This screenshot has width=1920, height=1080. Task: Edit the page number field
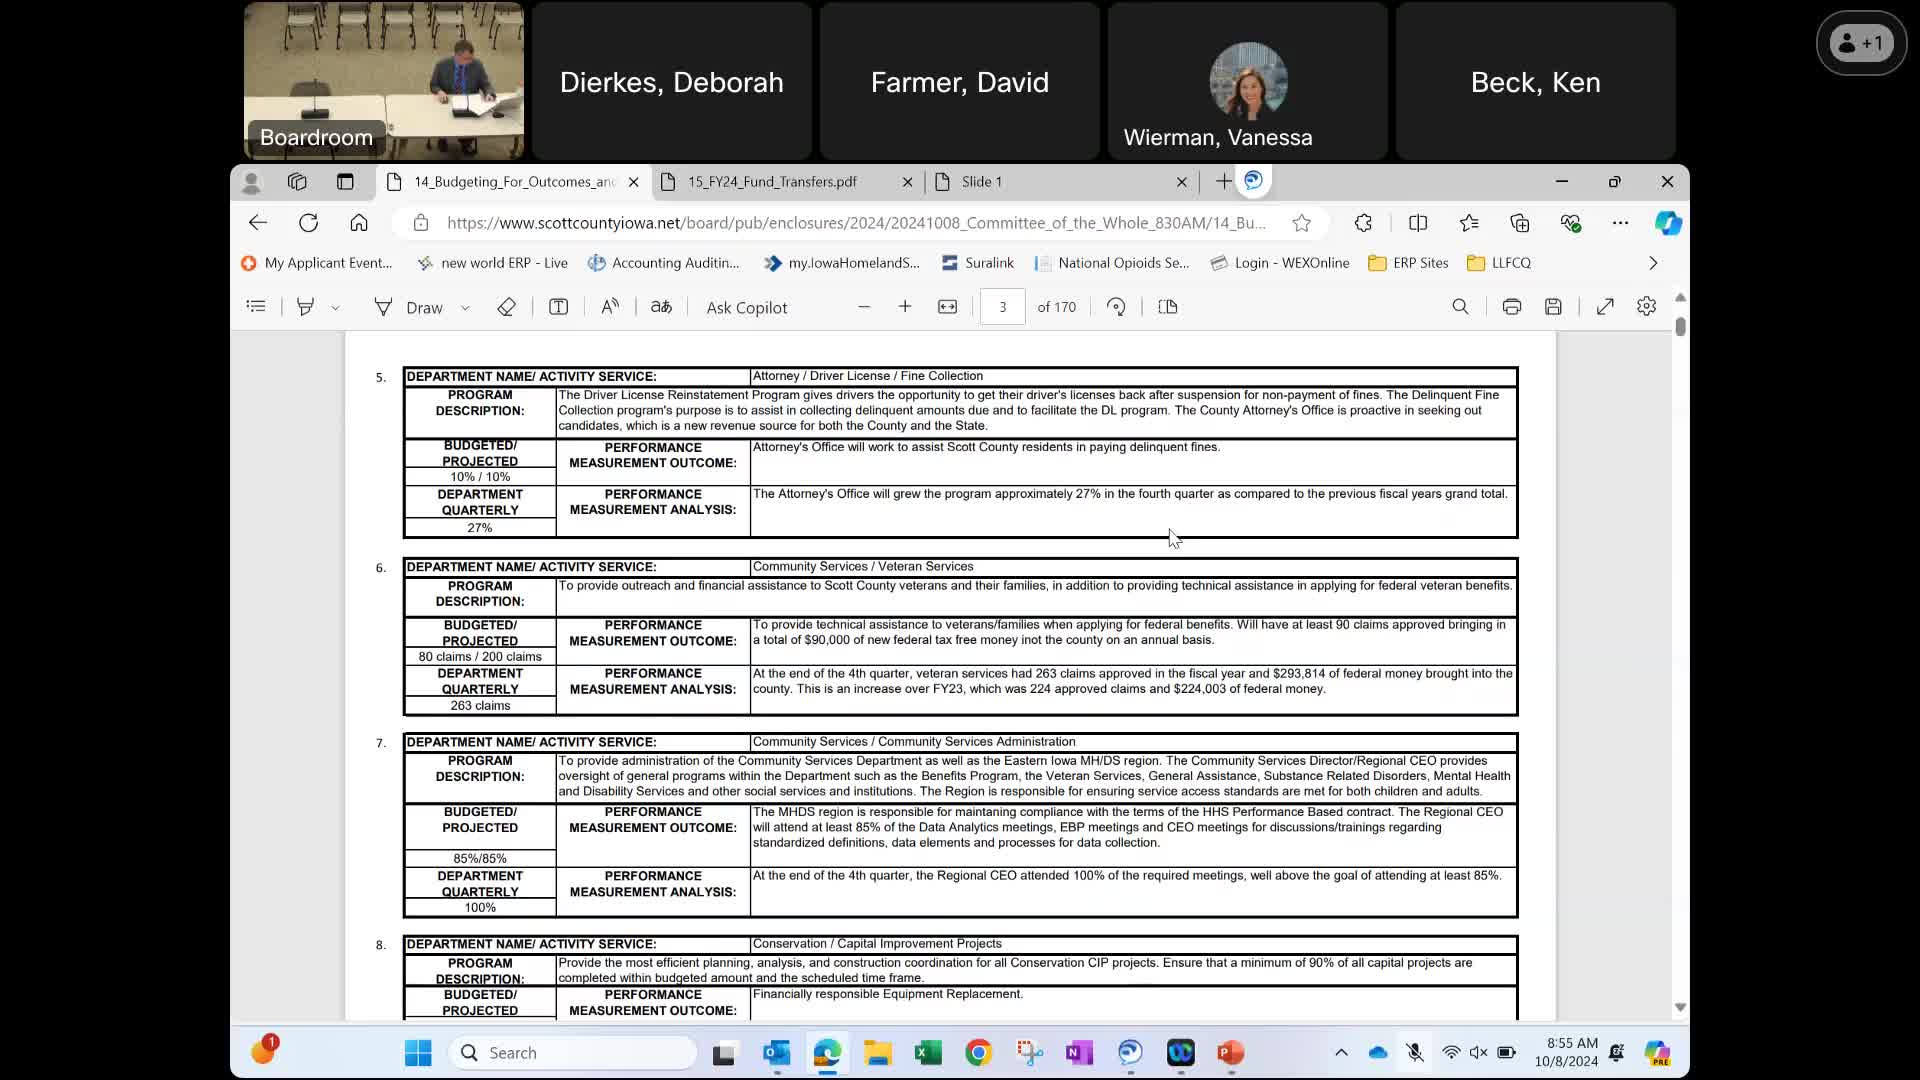click(x=1002, y=307)
